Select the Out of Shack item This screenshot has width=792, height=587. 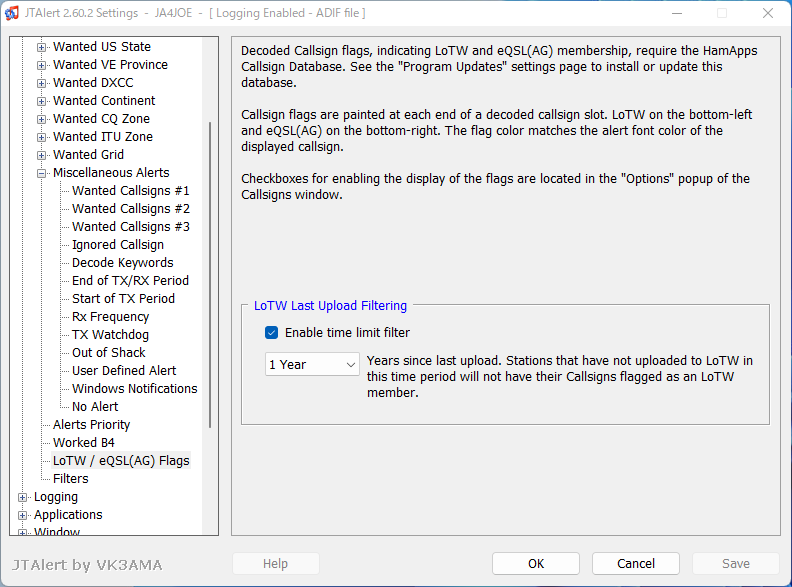pos(109,353)
